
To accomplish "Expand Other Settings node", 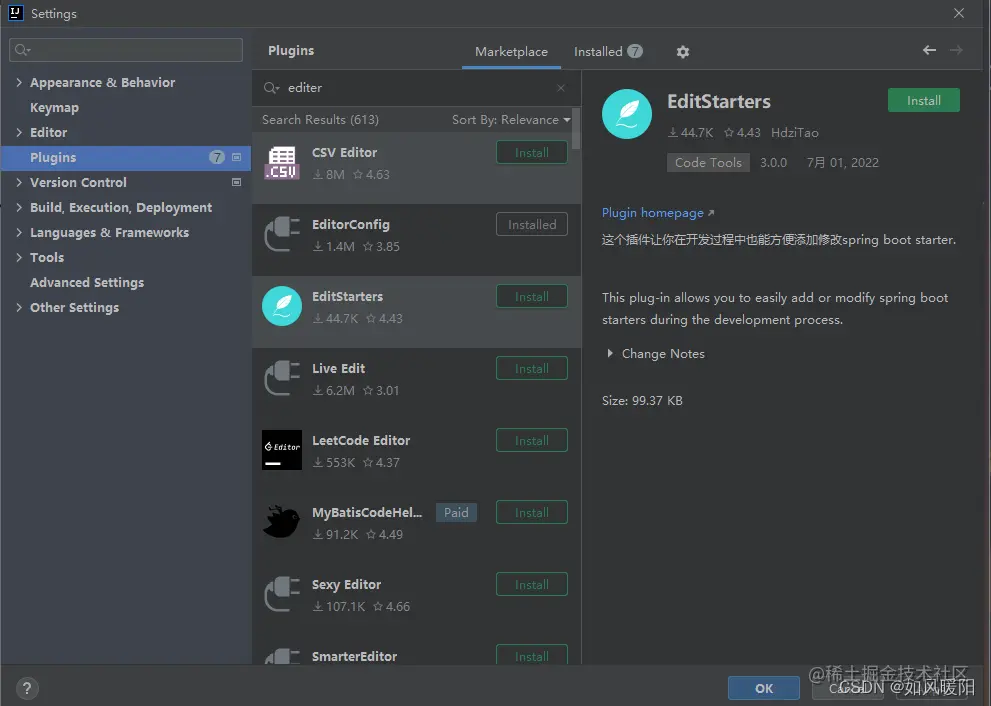I will pos(19,307).
